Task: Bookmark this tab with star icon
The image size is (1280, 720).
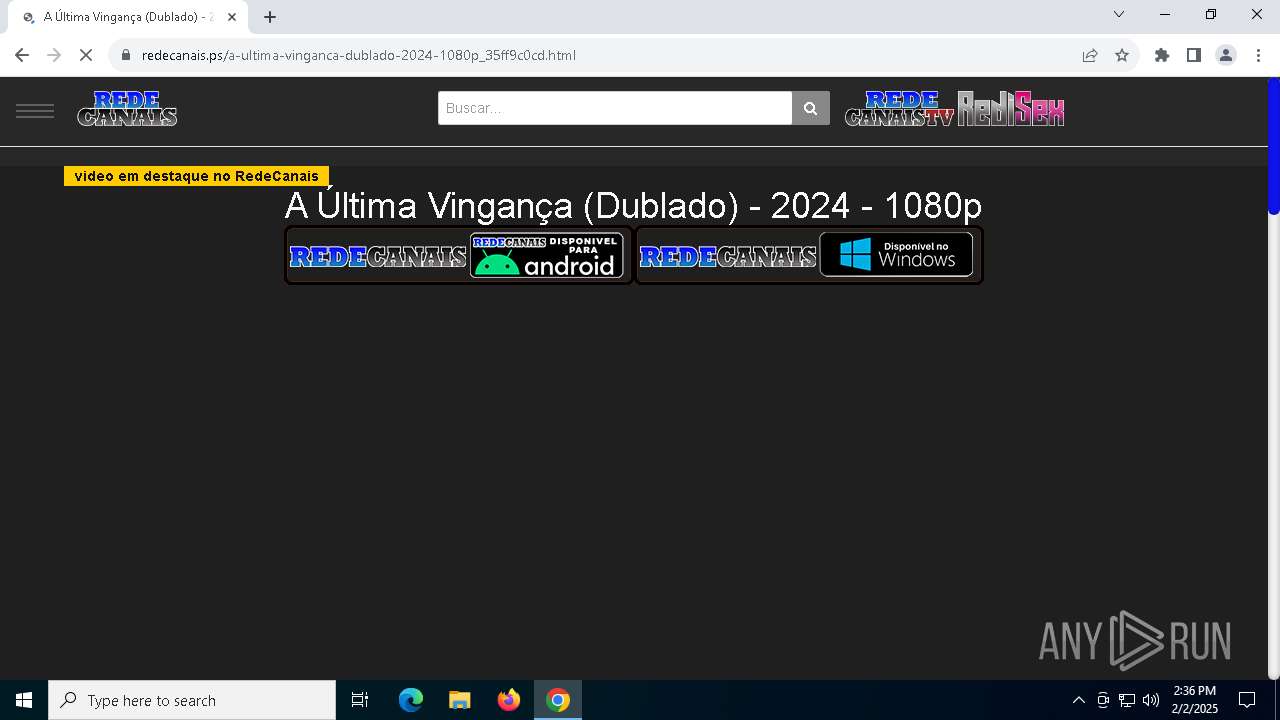Action: [1122, 55]
